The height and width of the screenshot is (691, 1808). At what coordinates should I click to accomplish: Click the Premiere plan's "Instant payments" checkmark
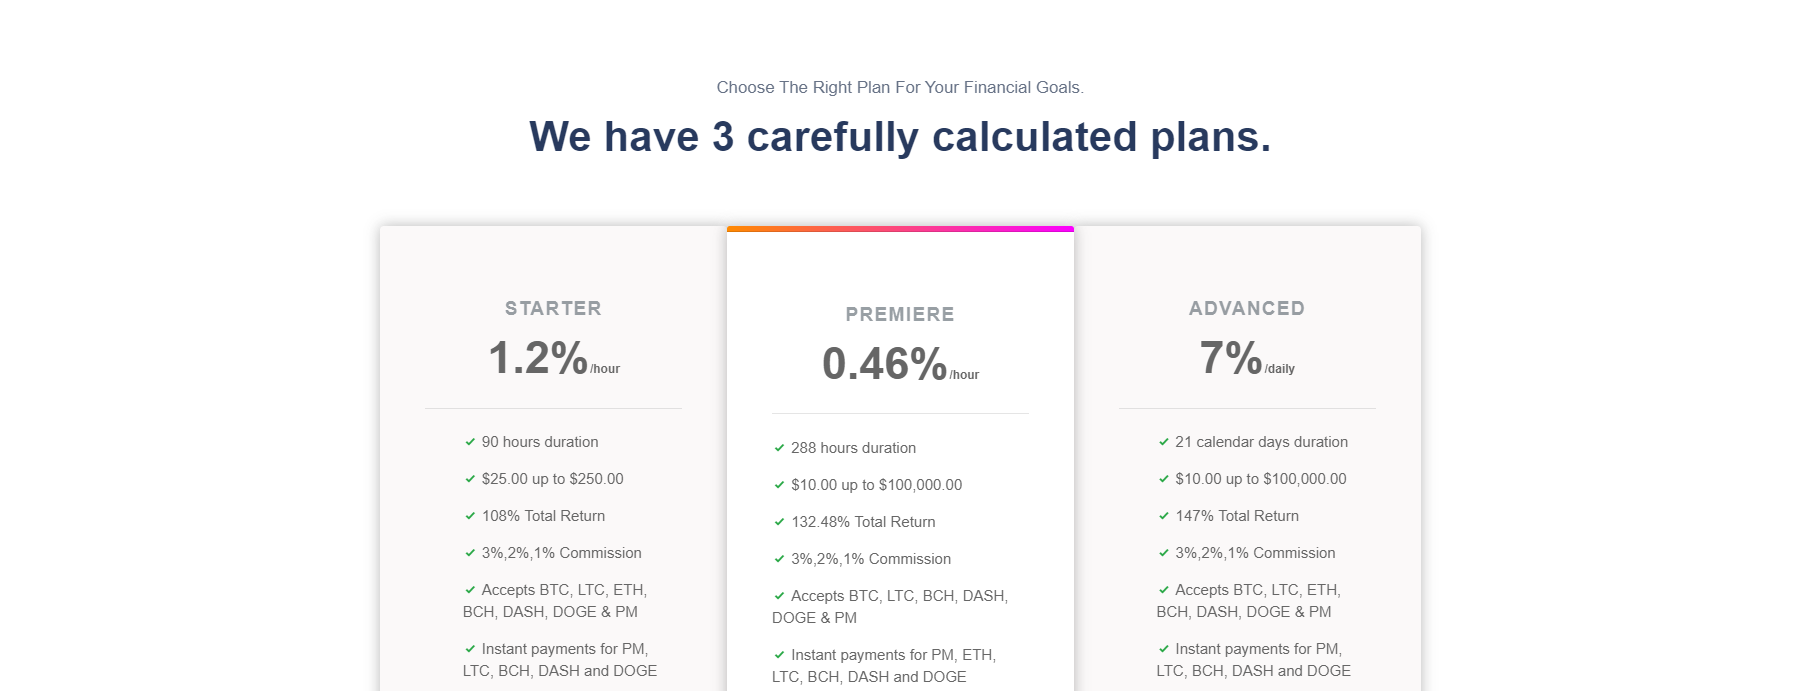click(779, 655)
